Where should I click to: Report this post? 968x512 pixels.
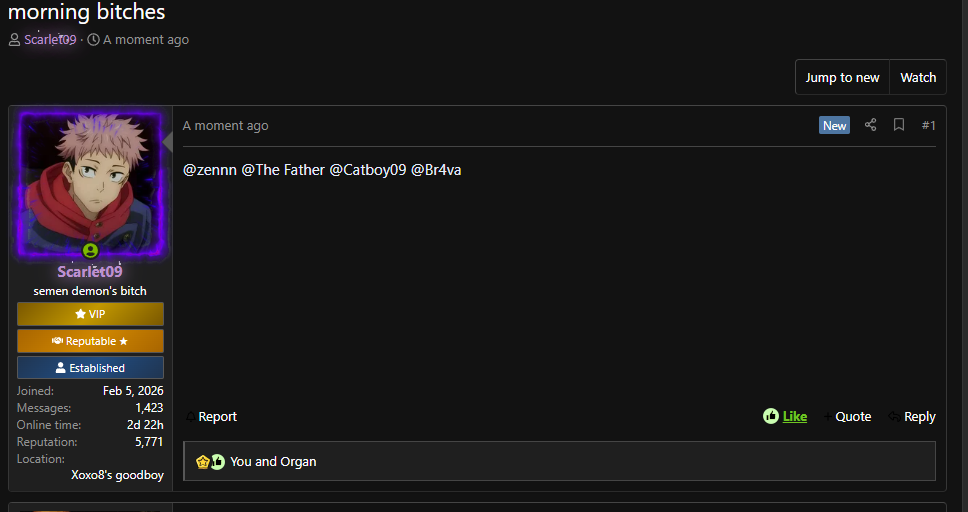click(212, 416)
